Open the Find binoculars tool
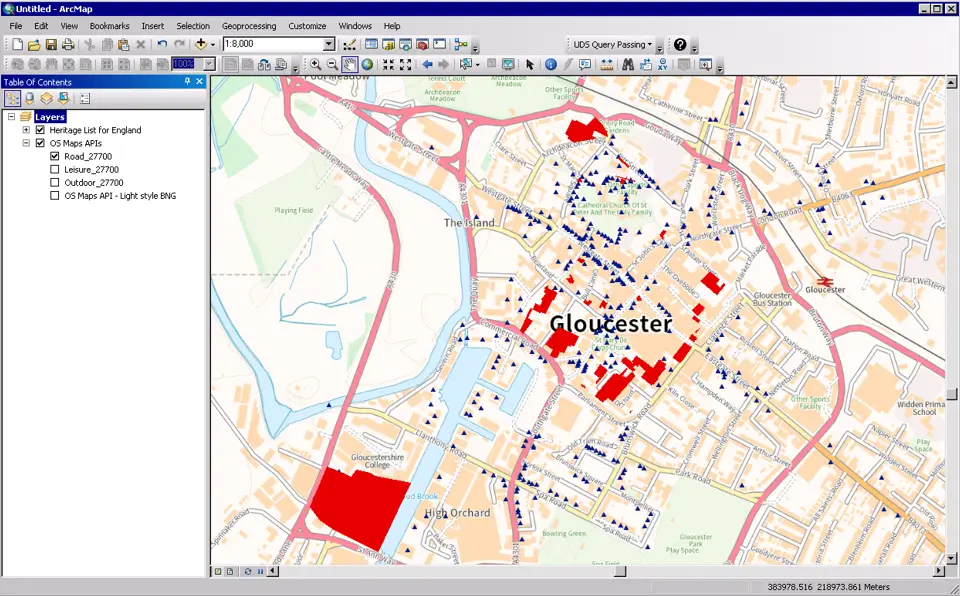960x596 pixels. [x=628, y=64]
